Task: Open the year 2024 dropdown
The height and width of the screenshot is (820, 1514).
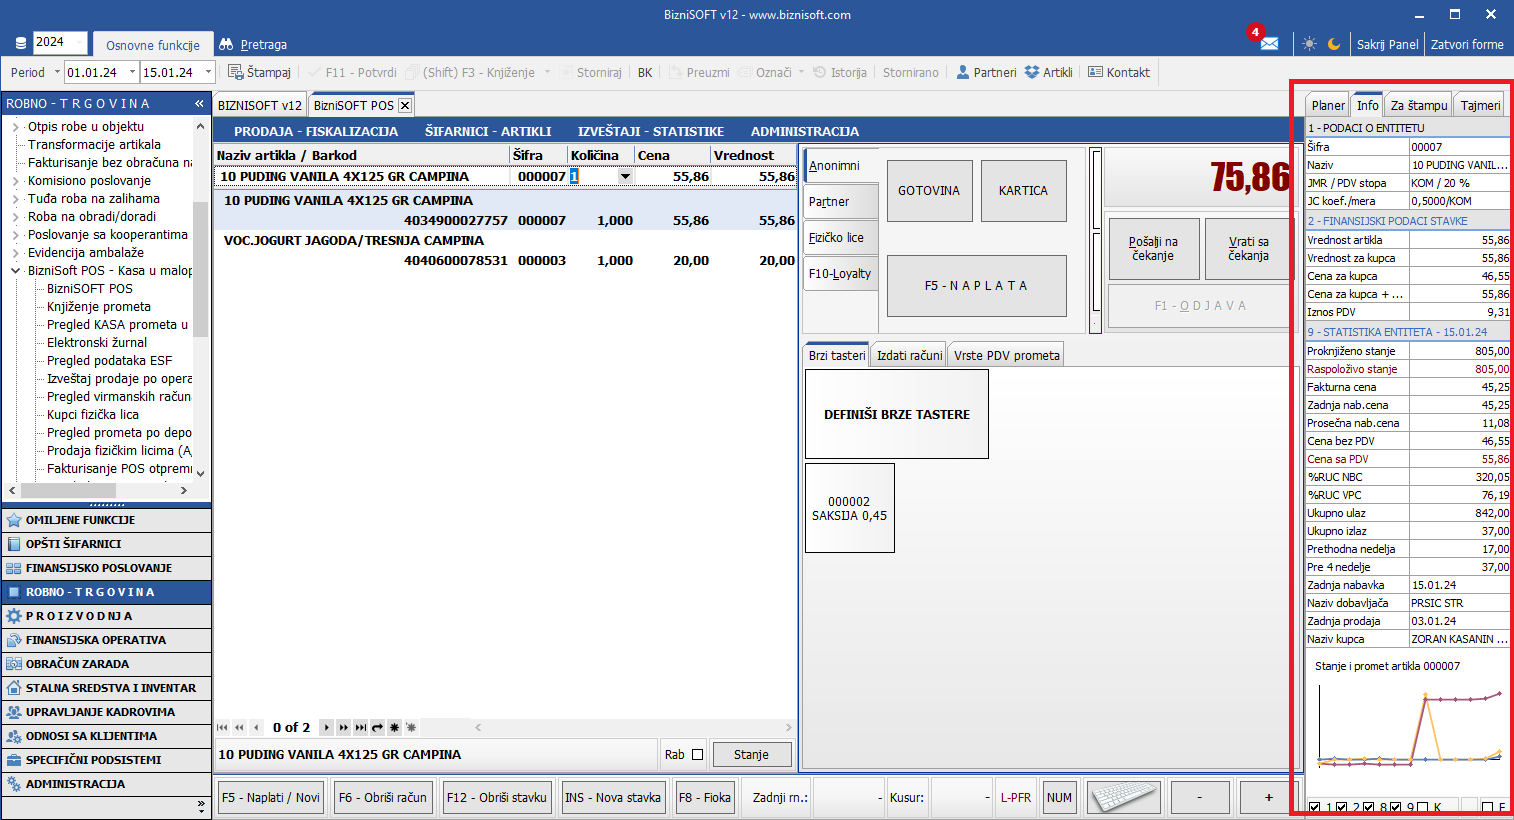Action: tap(60, 42)
